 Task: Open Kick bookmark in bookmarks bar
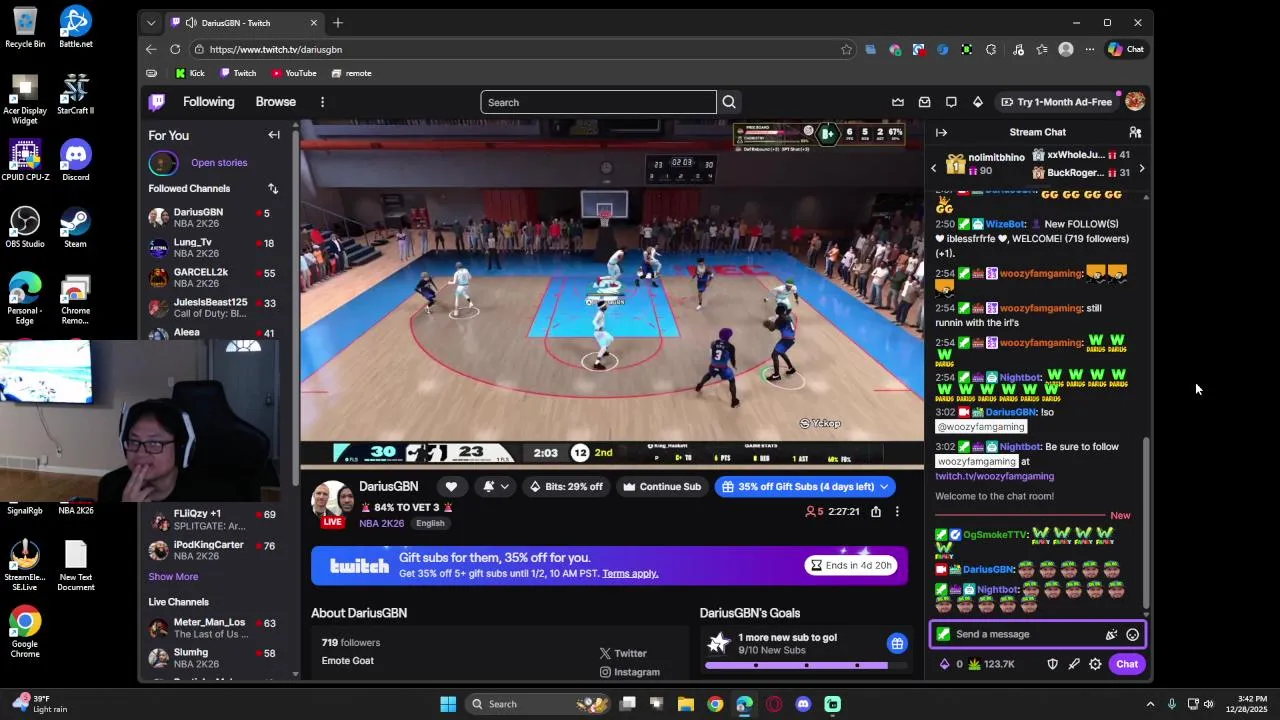(189, 73)
